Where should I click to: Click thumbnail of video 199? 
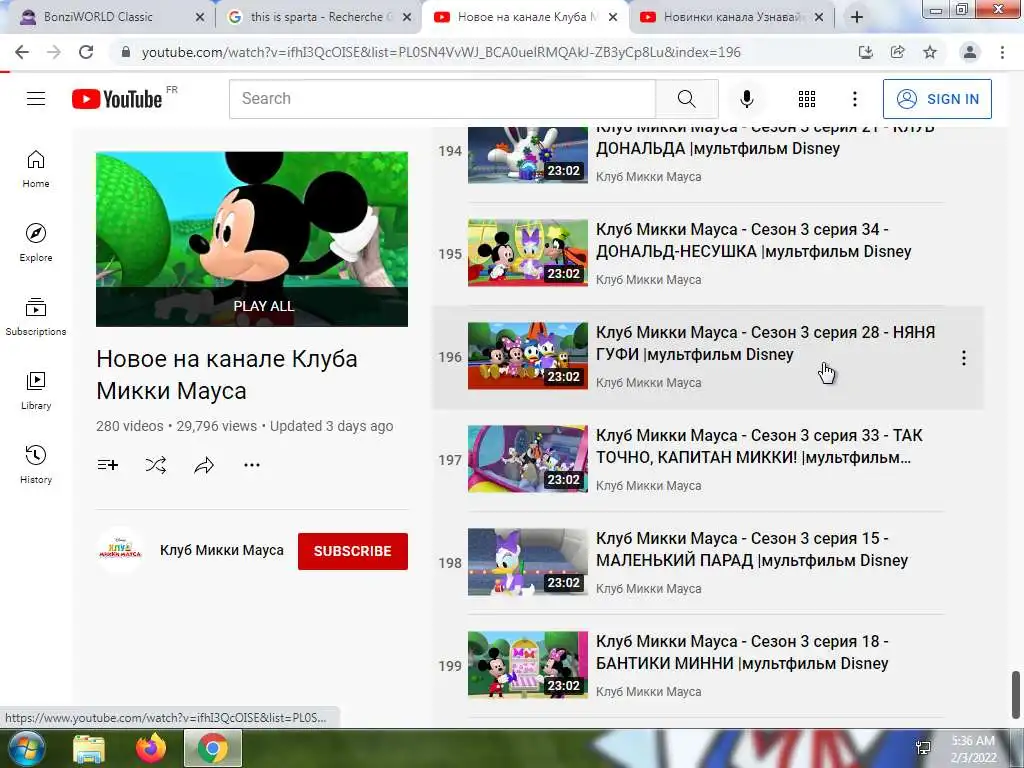point(528,665)
